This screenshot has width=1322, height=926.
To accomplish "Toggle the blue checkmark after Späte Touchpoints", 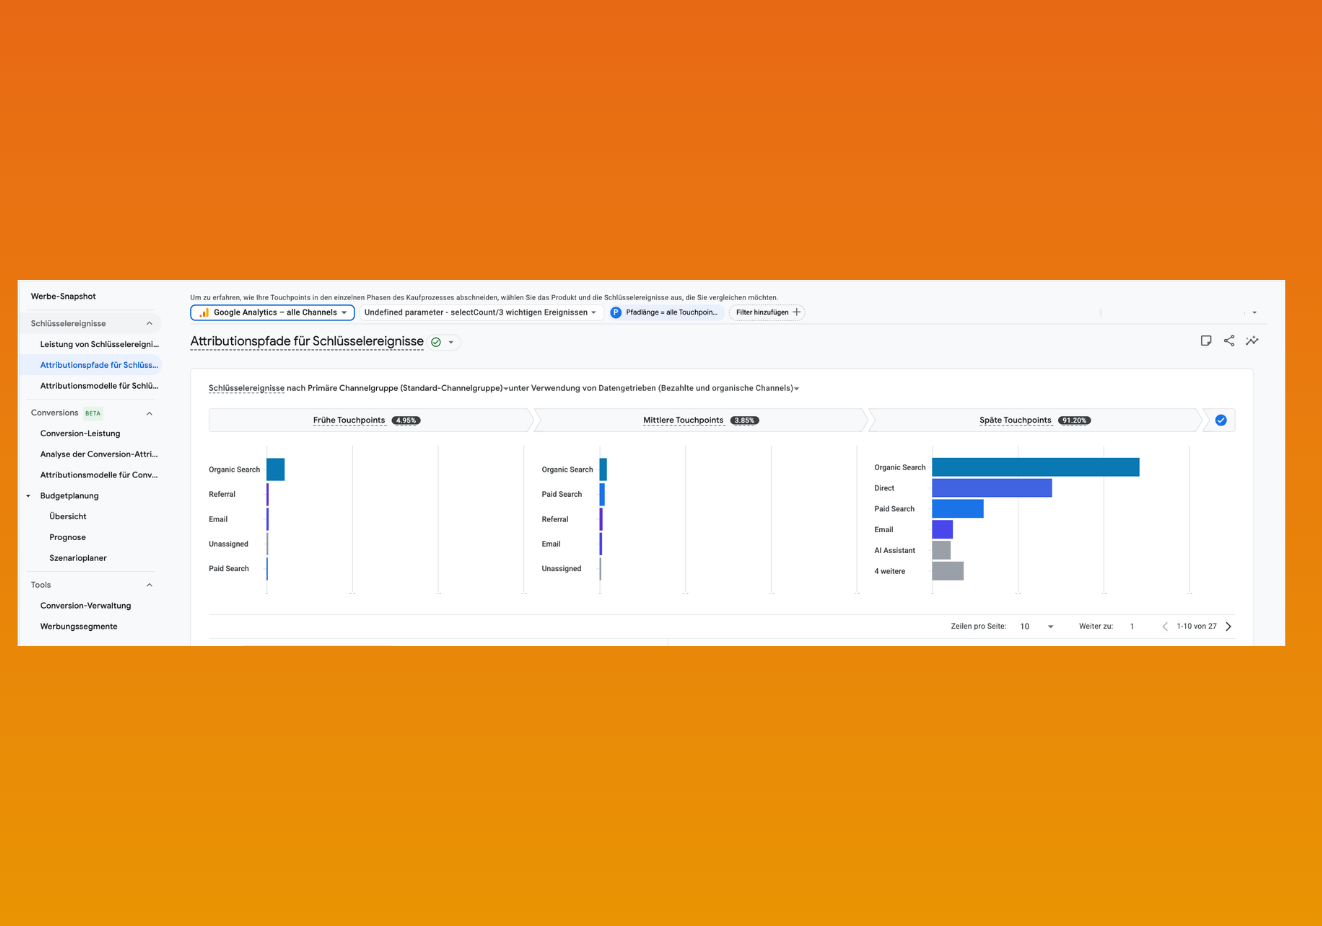I will 1221,420.
